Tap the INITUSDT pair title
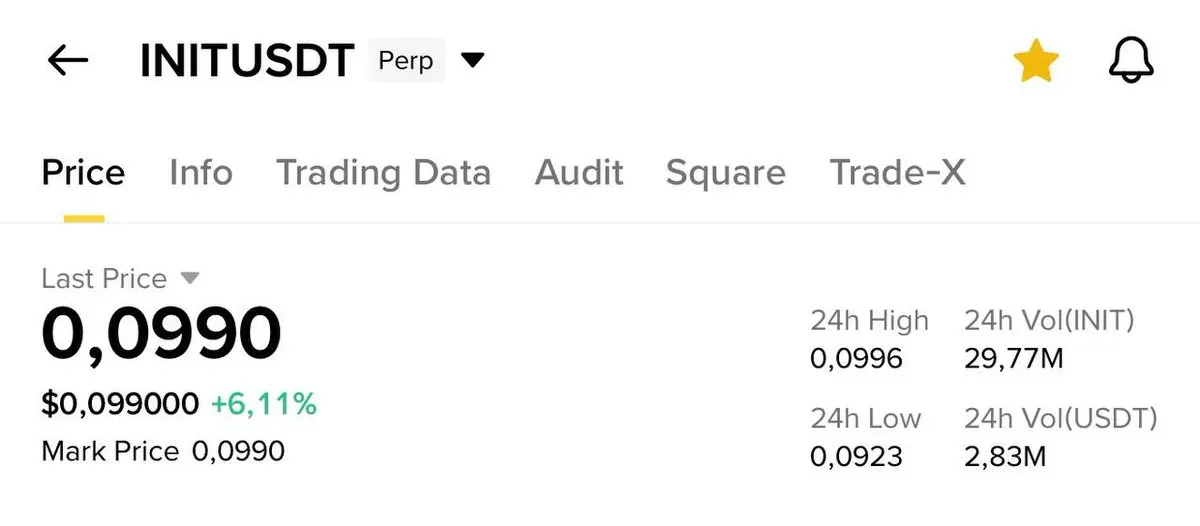 [x=247, y=62]
